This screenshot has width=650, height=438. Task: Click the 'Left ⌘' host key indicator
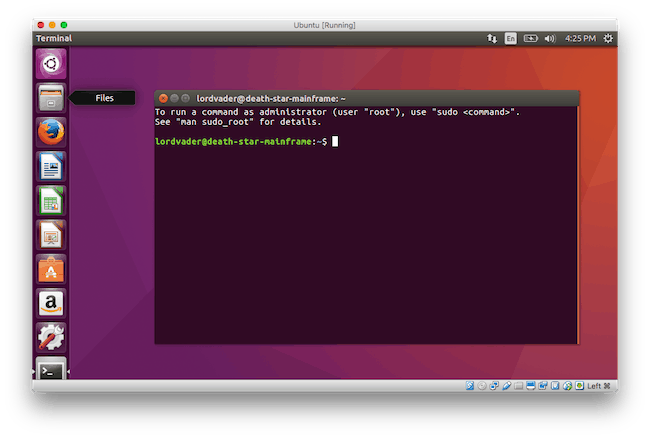click(x=599, y=386)
